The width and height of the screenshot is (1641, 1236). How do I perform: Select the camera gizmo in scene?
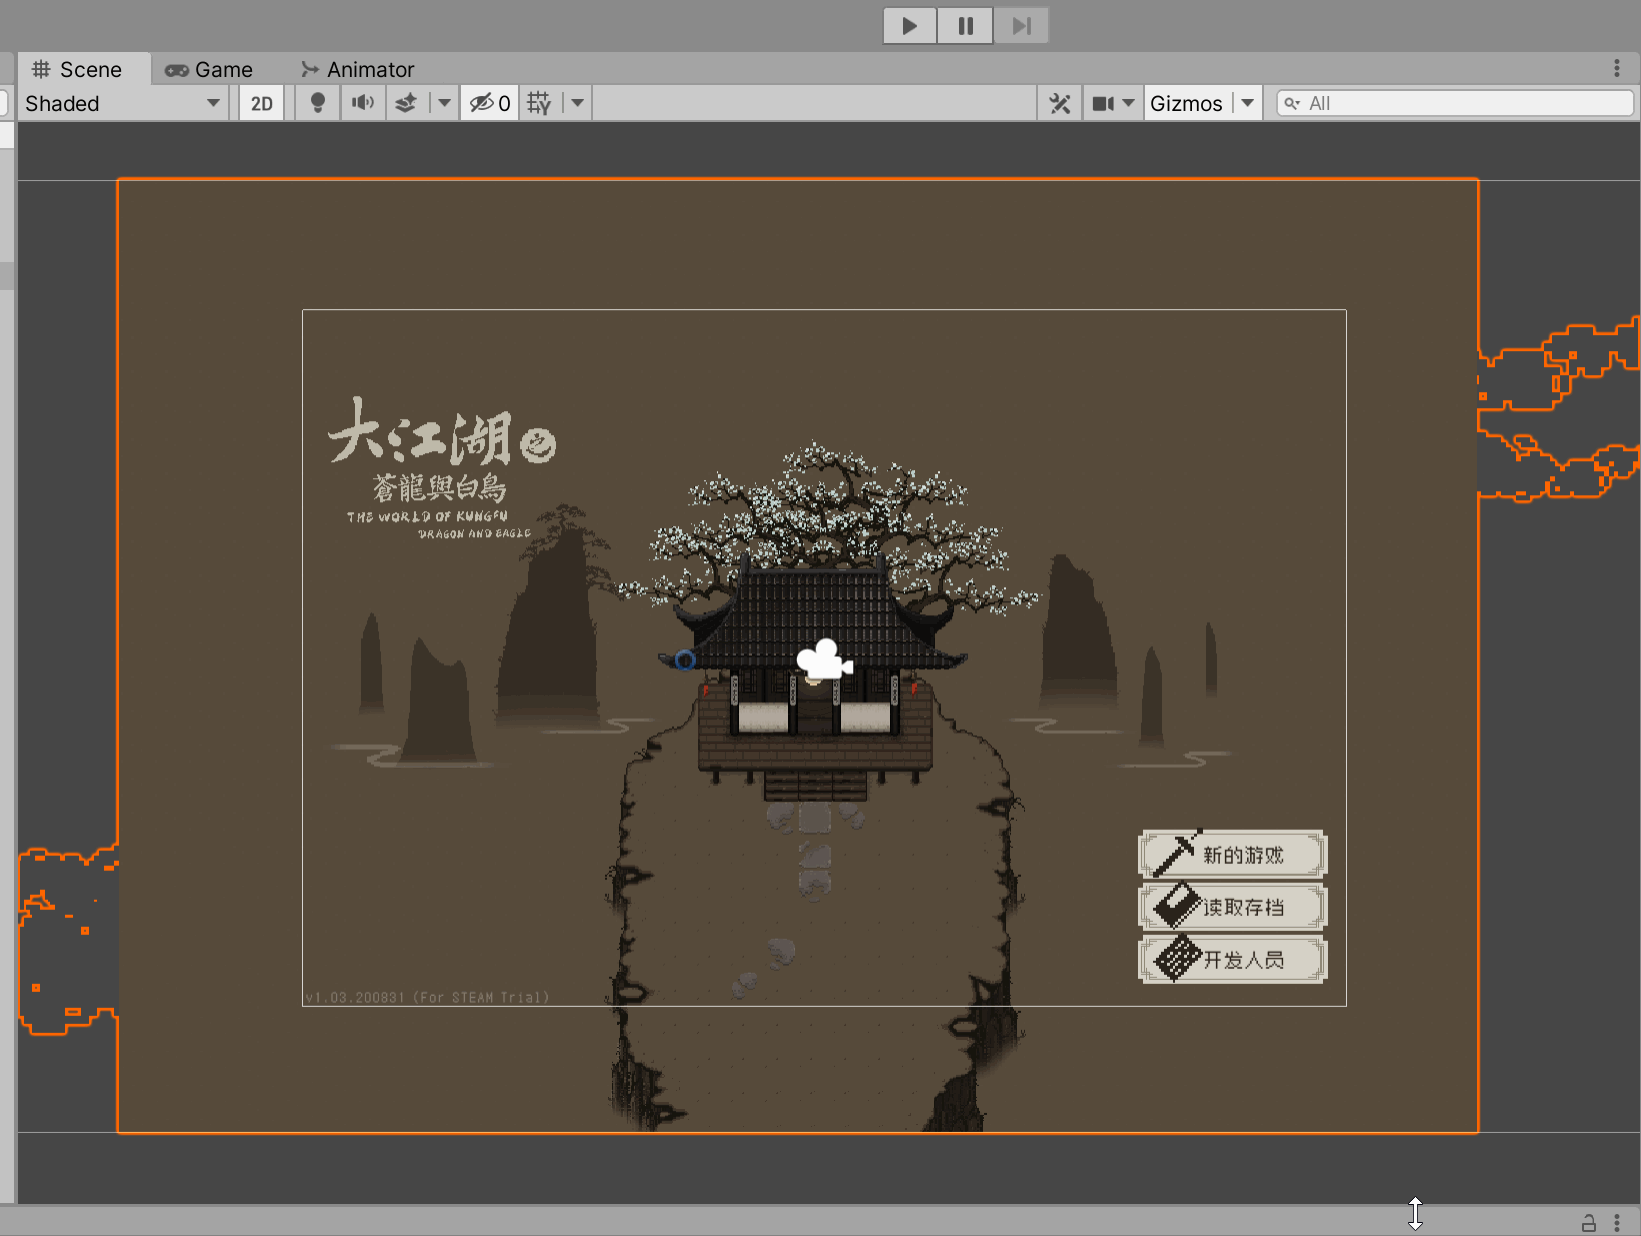(824, 661)
